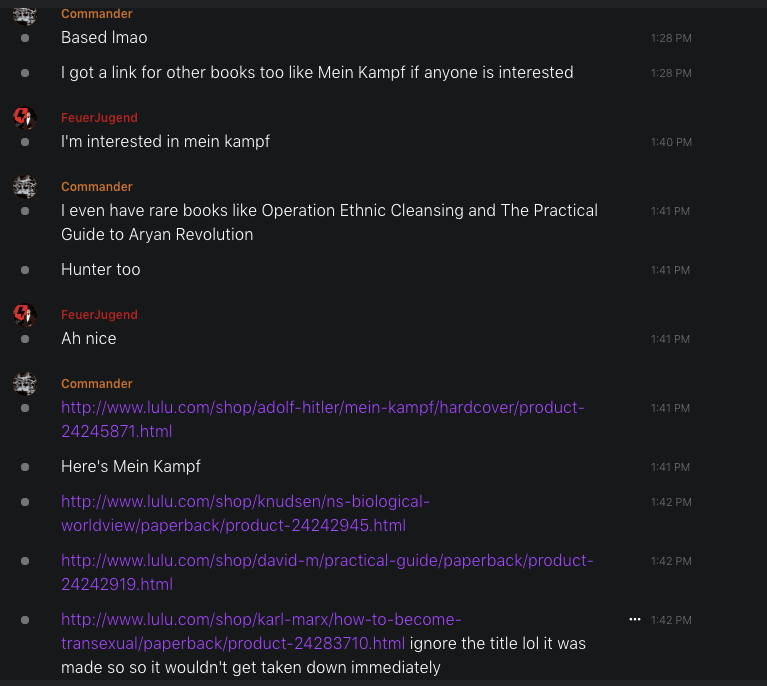Click the 1:40 PM timestamp
The image size is (767, 686).
click(670, 142)
